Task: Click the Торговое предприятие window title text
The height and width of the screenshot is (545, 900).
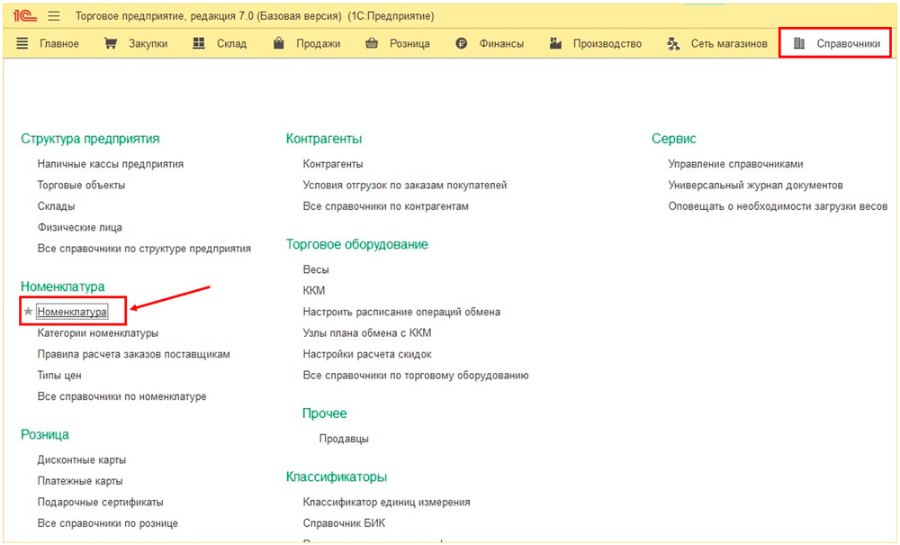Action: coord(255,16)
